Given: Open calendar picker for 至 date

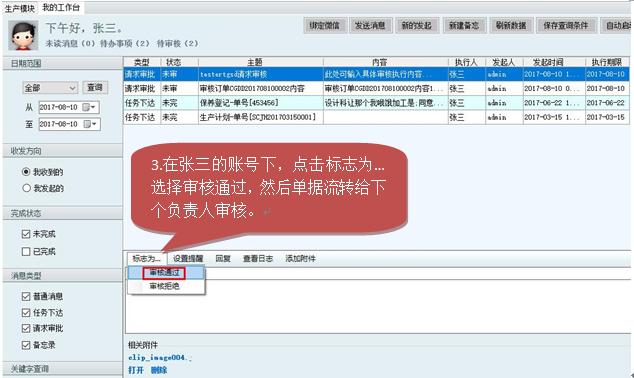Looking at the screenshot, I should [x=87, y=124].
